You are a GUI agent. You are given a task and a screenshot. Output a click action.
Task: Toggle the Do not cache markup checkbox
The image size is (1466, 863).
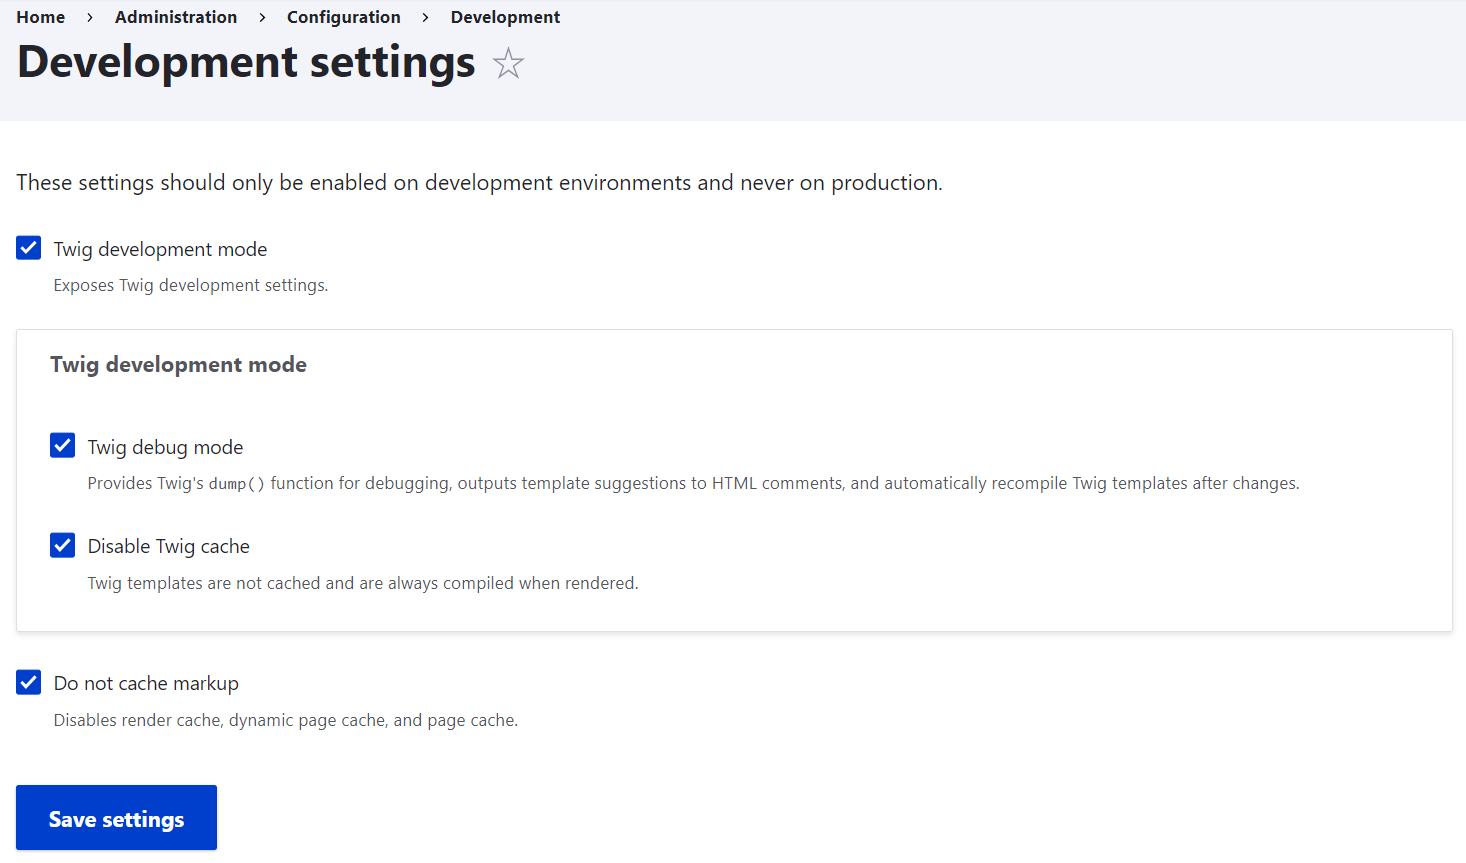[28, 682]
